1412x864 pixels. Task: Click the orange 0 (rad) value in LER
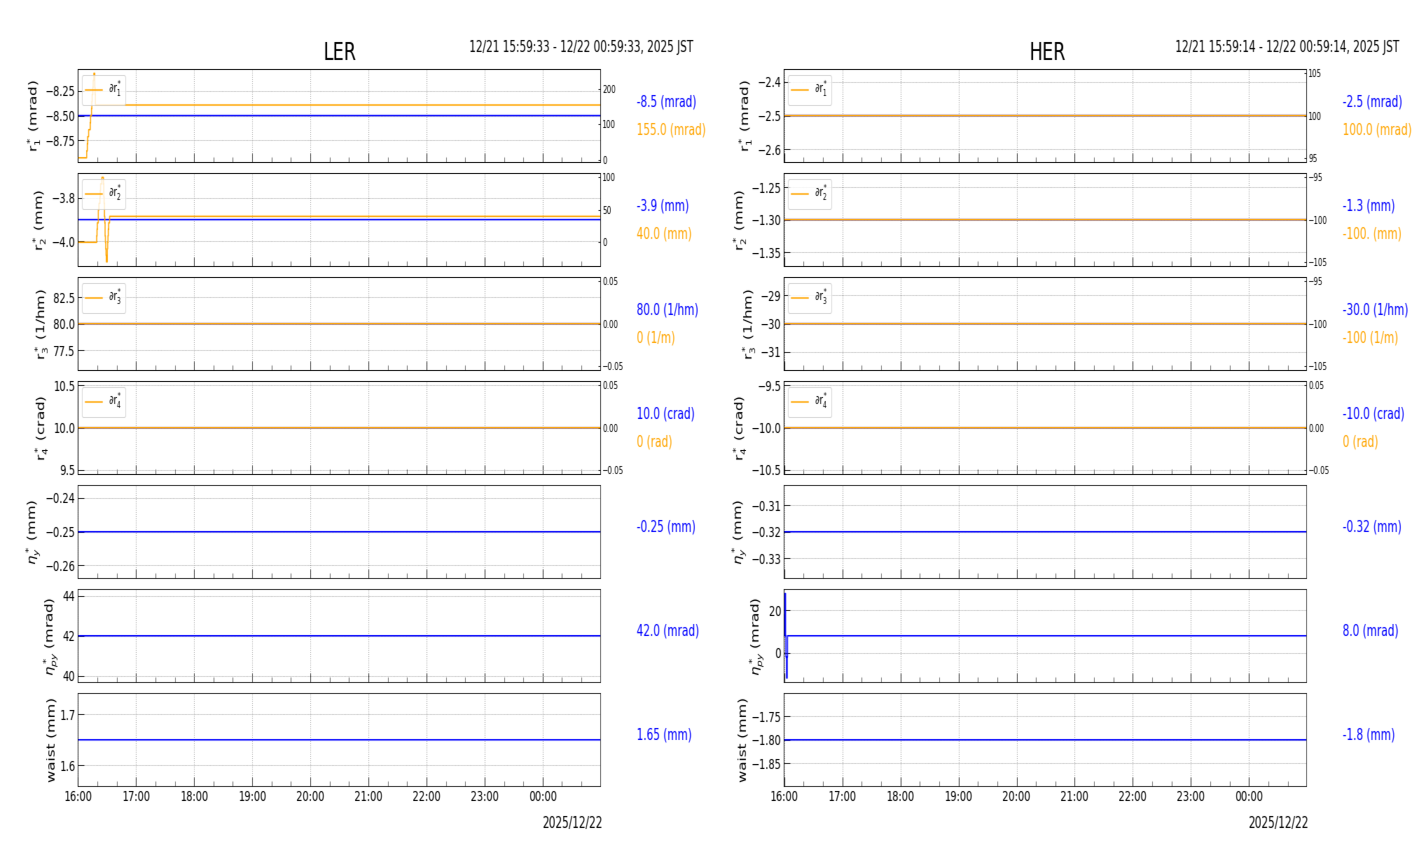point(654,442)
